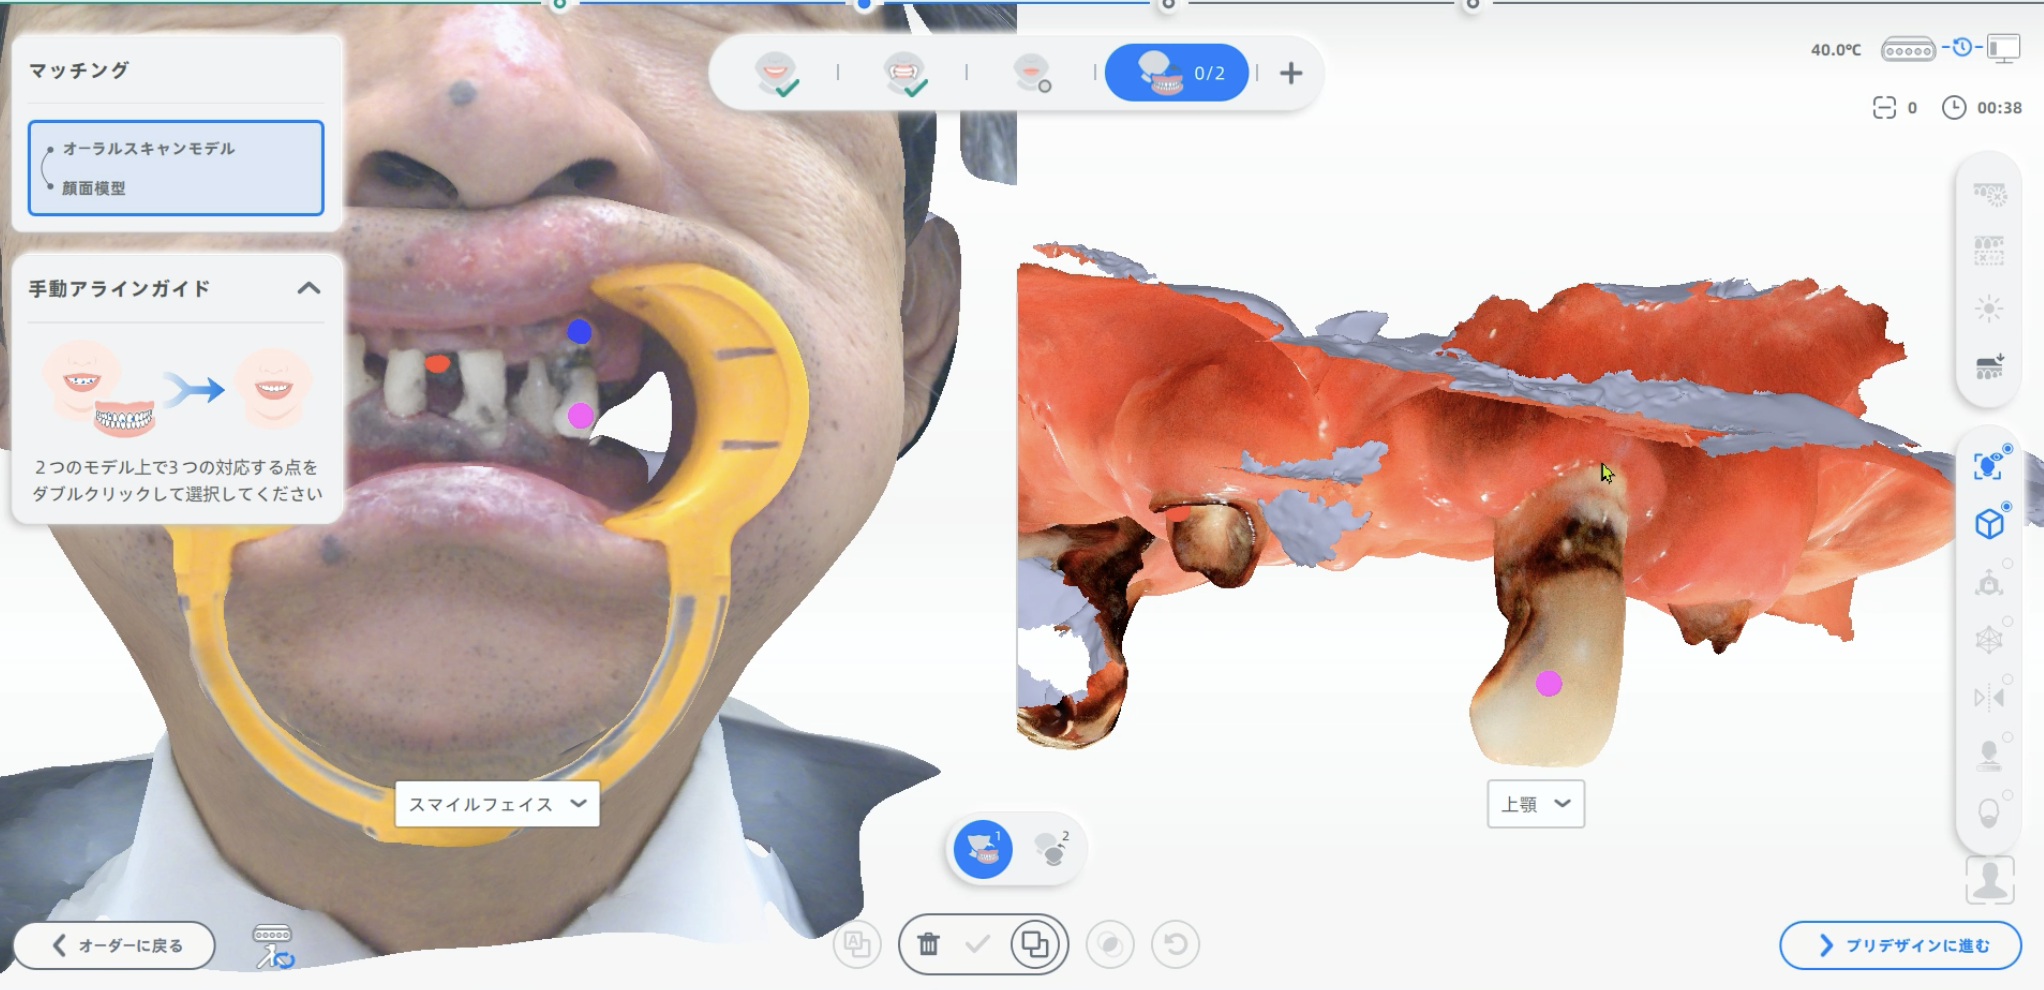The width and height of the screenshot is (2044, 990).
Task: Click the scanner settings icon near bottom left
Action: pos(273,946)
